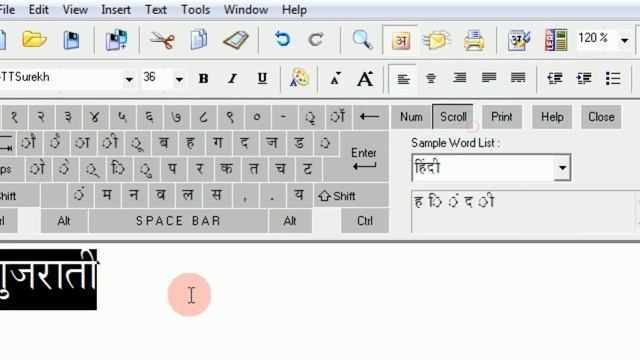
Task: Cut selection with the scissors icon
Action: pos(162,40)
